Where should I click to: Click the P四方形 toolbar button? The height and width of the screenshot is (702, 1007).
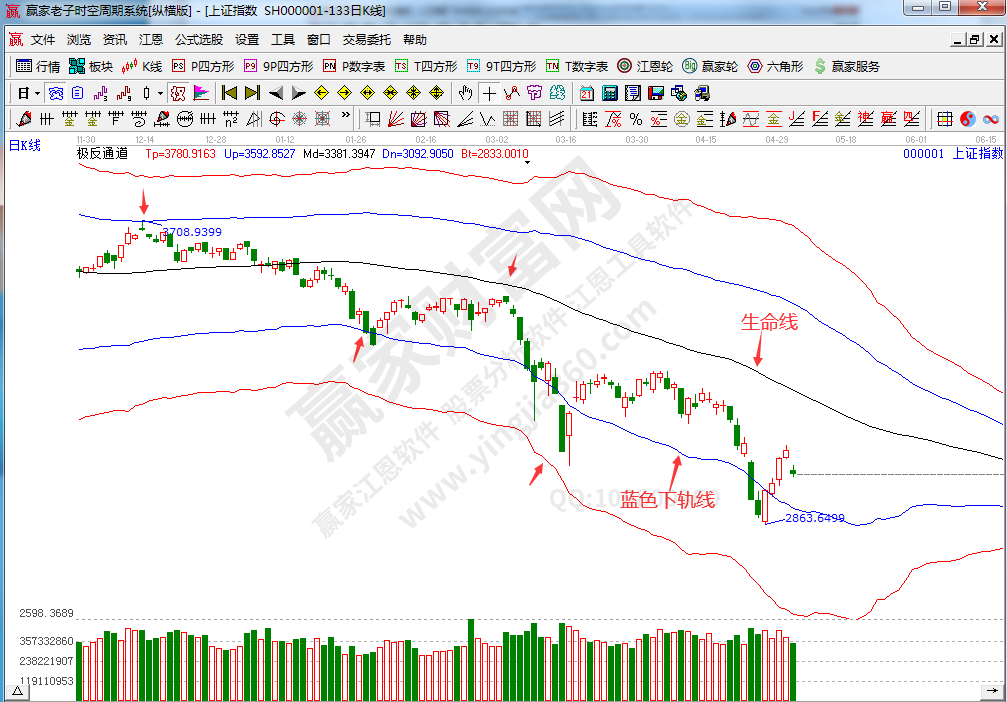click(204, 66)
